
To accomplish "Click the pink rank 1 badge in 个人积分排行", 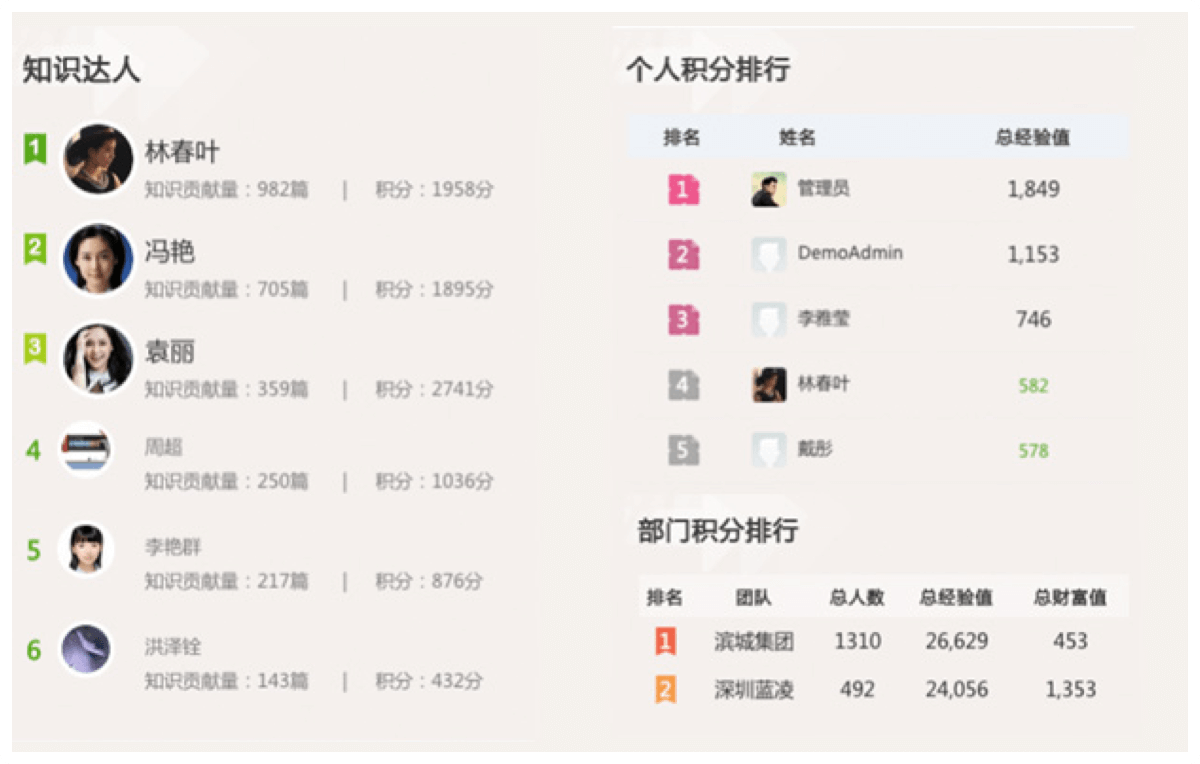I will [x=683, y=189].
